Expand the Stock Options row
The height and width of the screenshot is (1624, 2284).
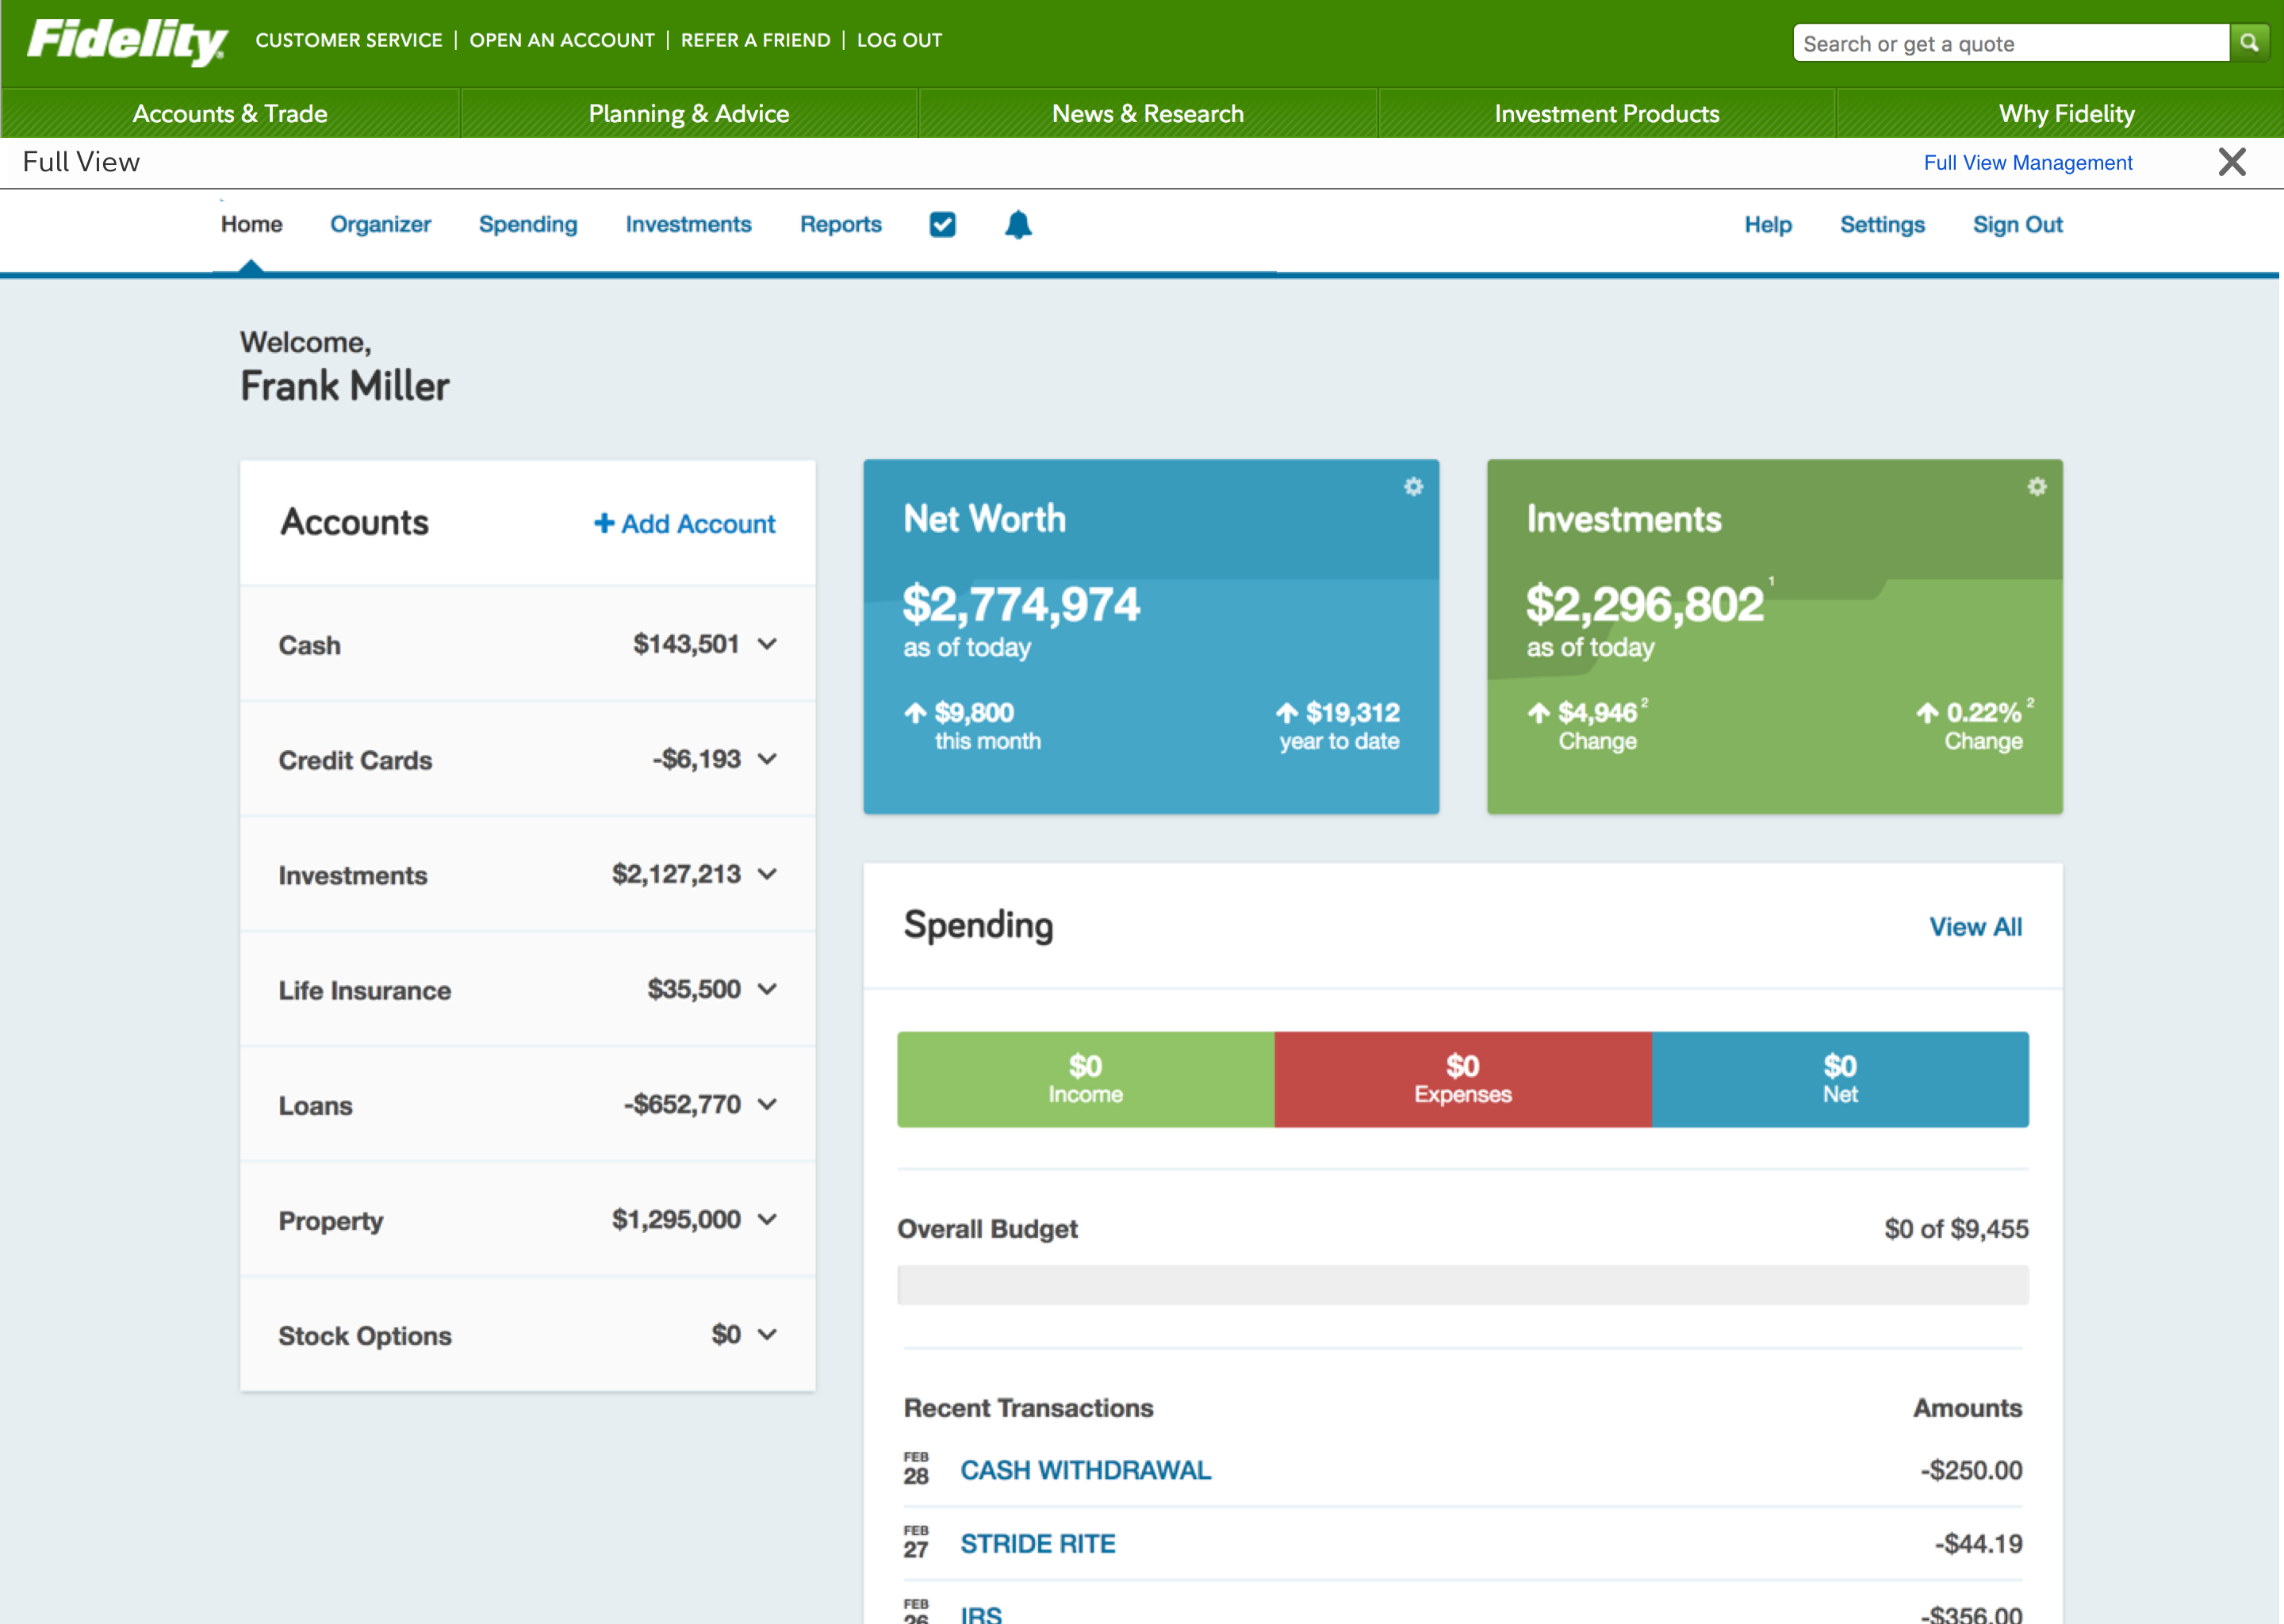pos(767,1334)
